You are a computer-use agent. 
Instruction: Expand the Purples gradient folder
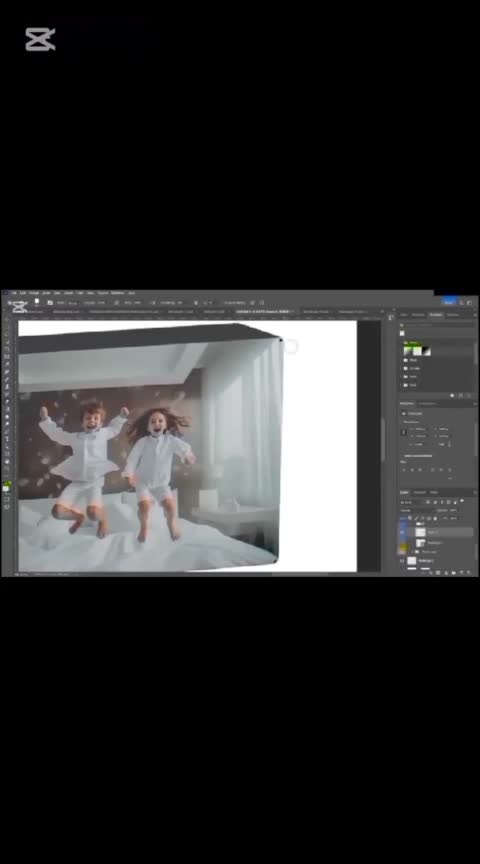pyautogui.click(x=401, y=369)
